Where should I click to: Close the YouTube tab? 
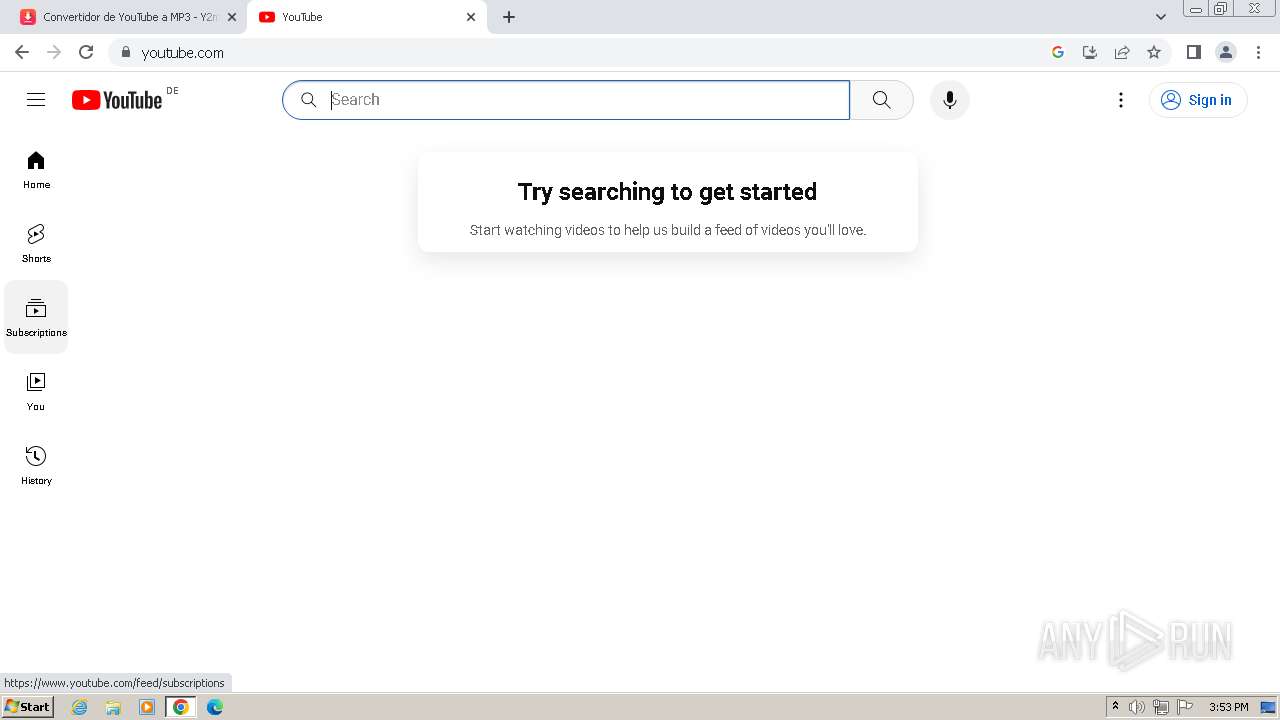click(x=471, y=17)
